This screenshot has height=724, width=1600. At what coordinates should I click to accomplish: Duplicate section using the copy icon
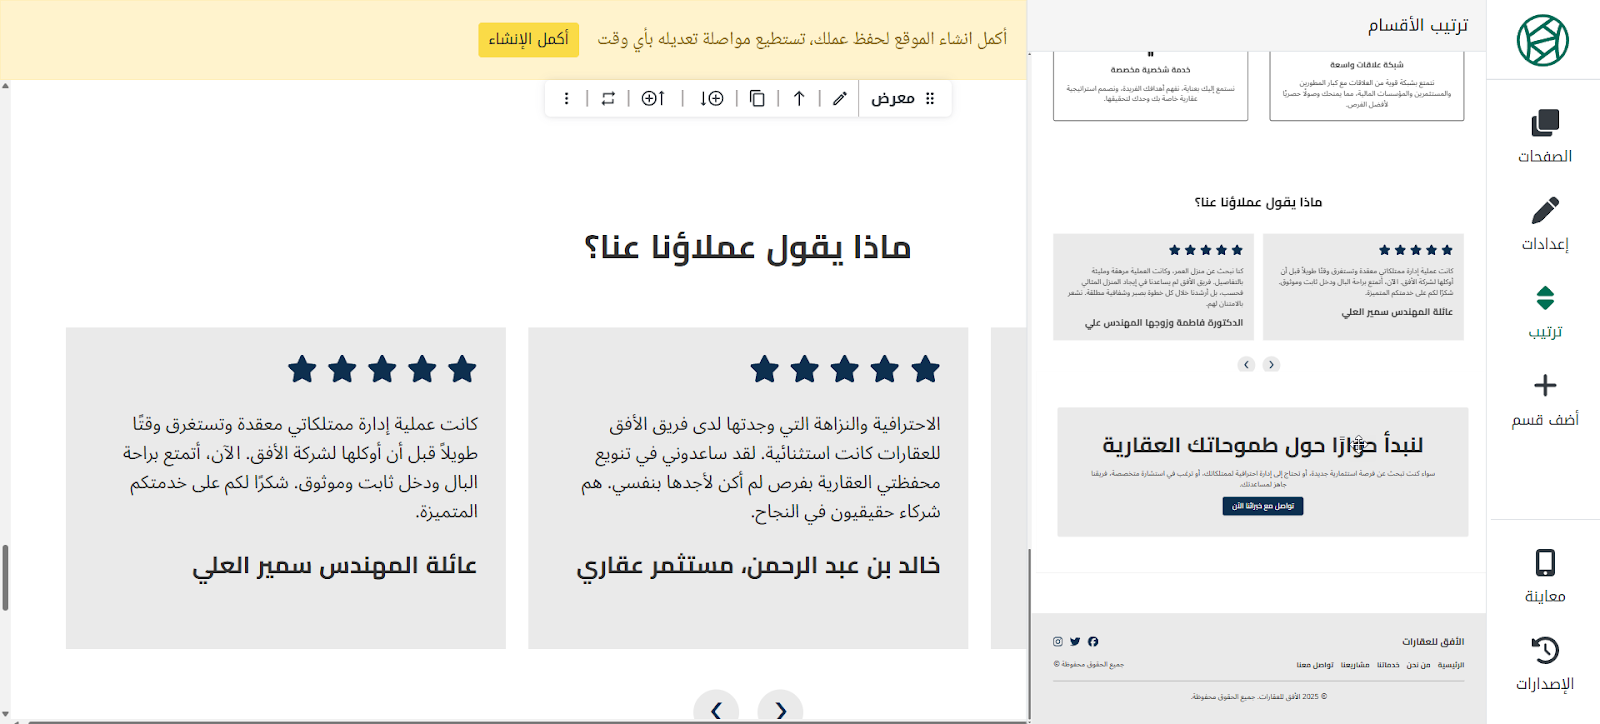(757, 98)
